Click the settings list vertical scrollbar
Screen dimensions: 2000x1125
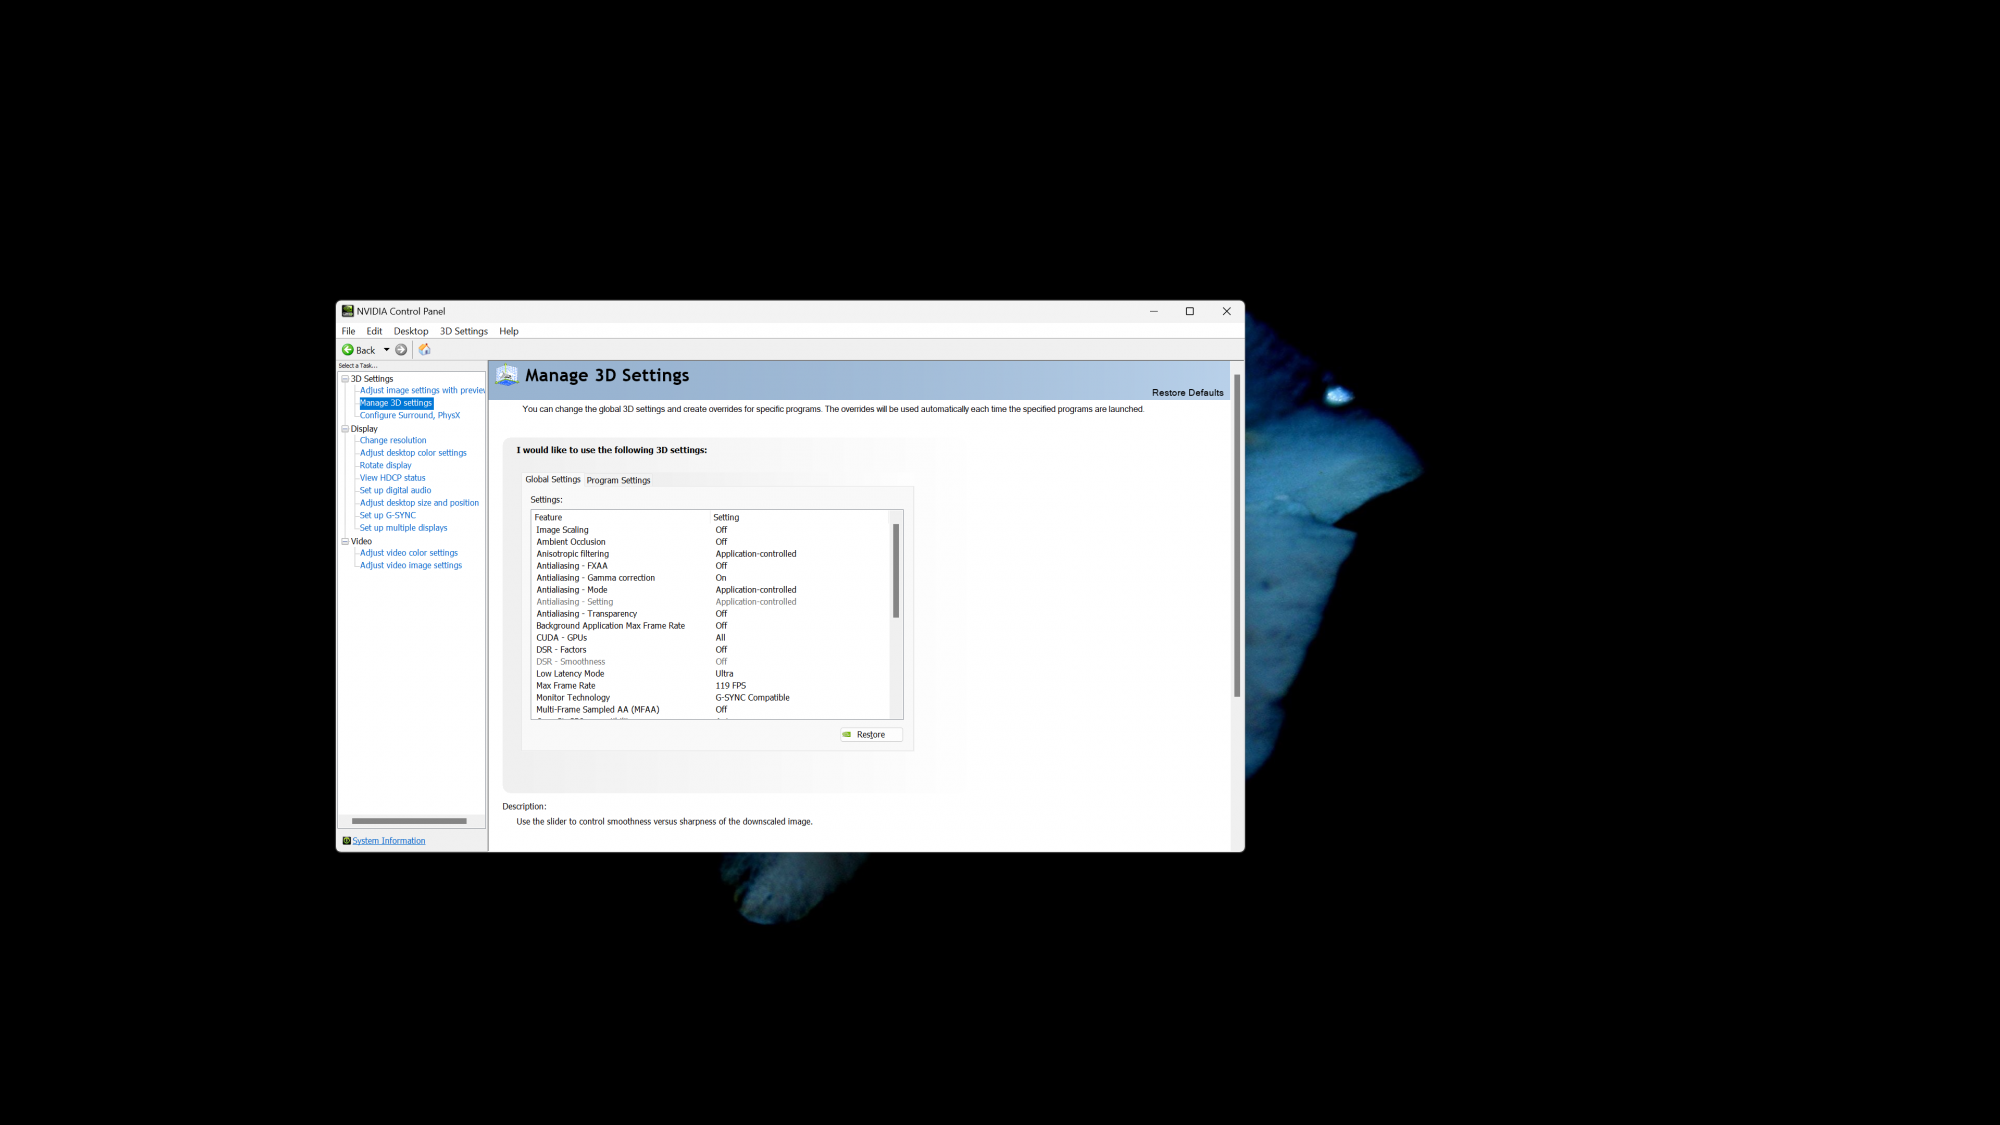point(896,570)
